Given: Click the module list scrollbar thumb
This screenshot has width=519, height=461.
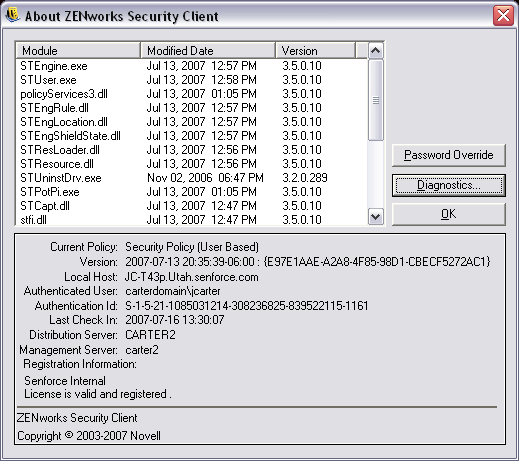Looking at the screenshot, I should 376,100.
